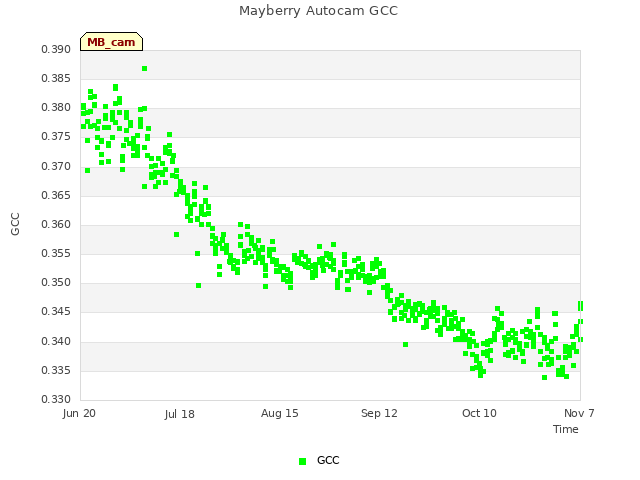Click the Time axis title
This screenshot has height=480, width=640.
tap(566, 429)
